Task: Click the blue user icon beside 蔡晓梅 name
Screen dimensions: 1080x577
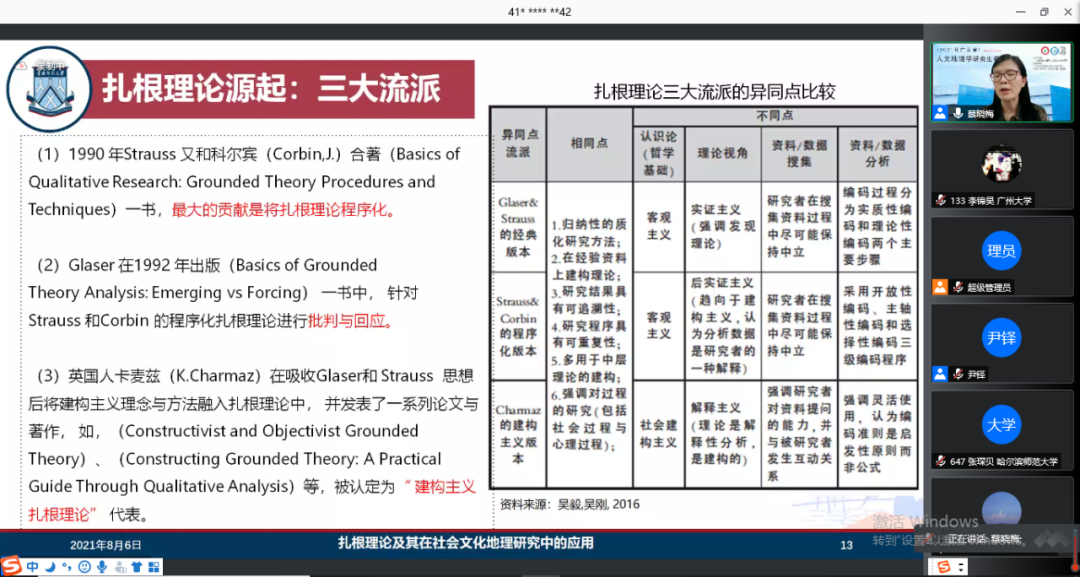Action: (x=939, y=114)
